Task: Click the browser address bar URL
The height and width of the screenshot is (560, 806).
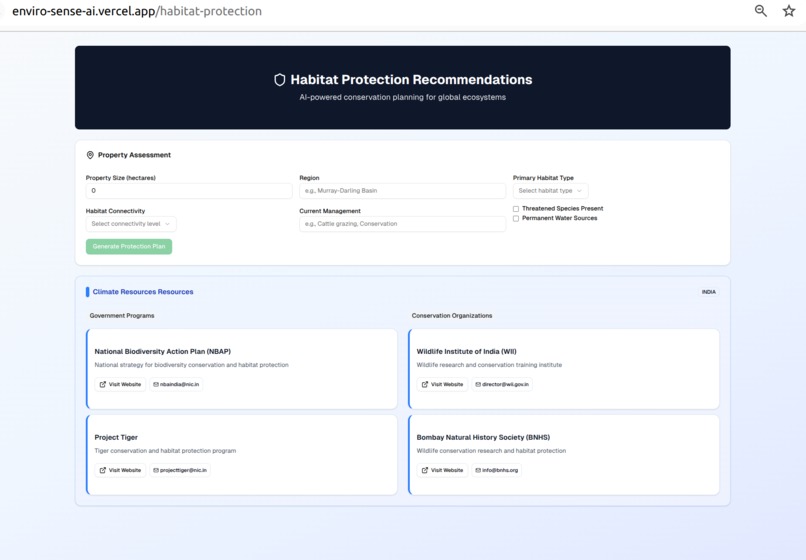Action: [x=137, y=11]
